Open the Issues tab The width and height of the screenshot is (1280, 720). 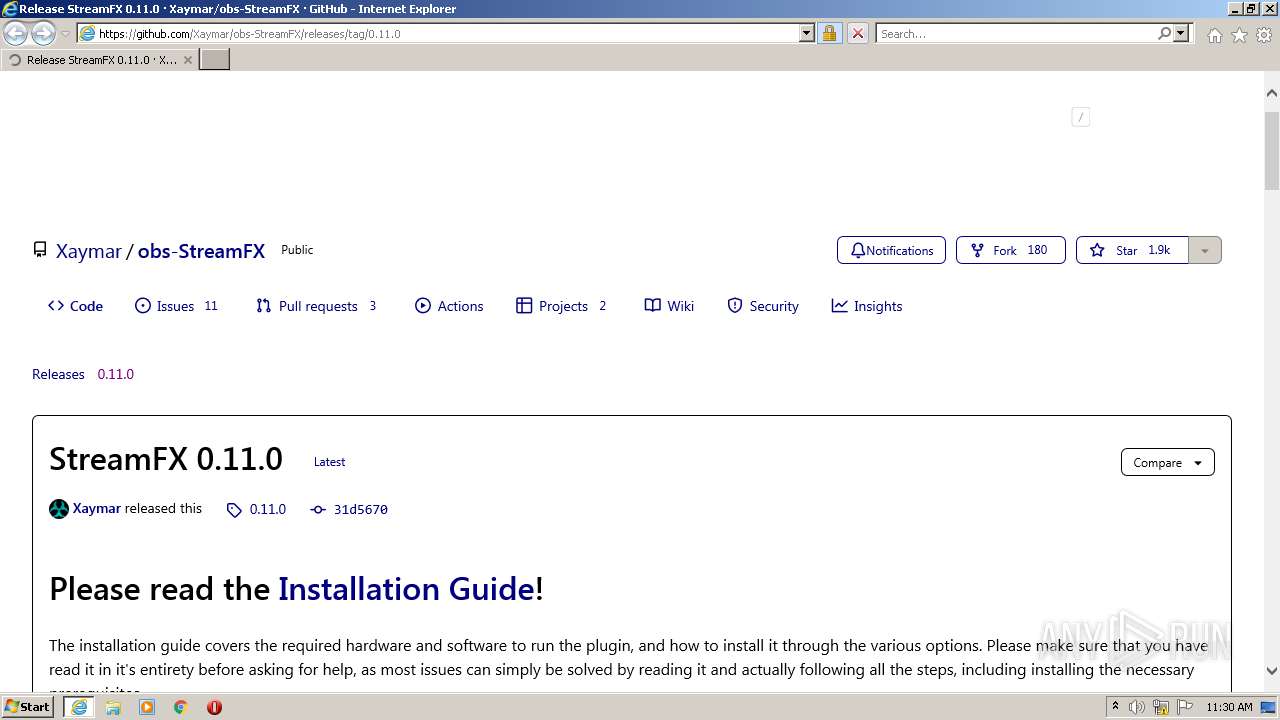tap(176, 306)
